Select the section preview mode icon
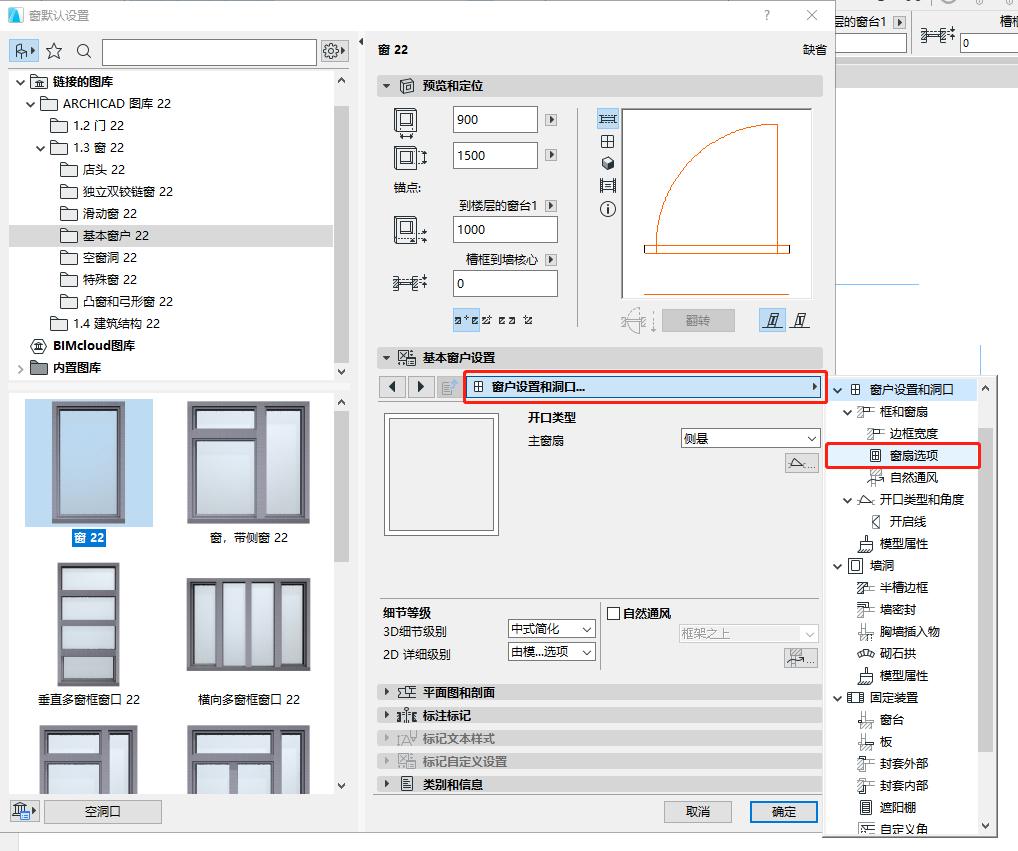Screen dimensions: 1018x851 607,187
